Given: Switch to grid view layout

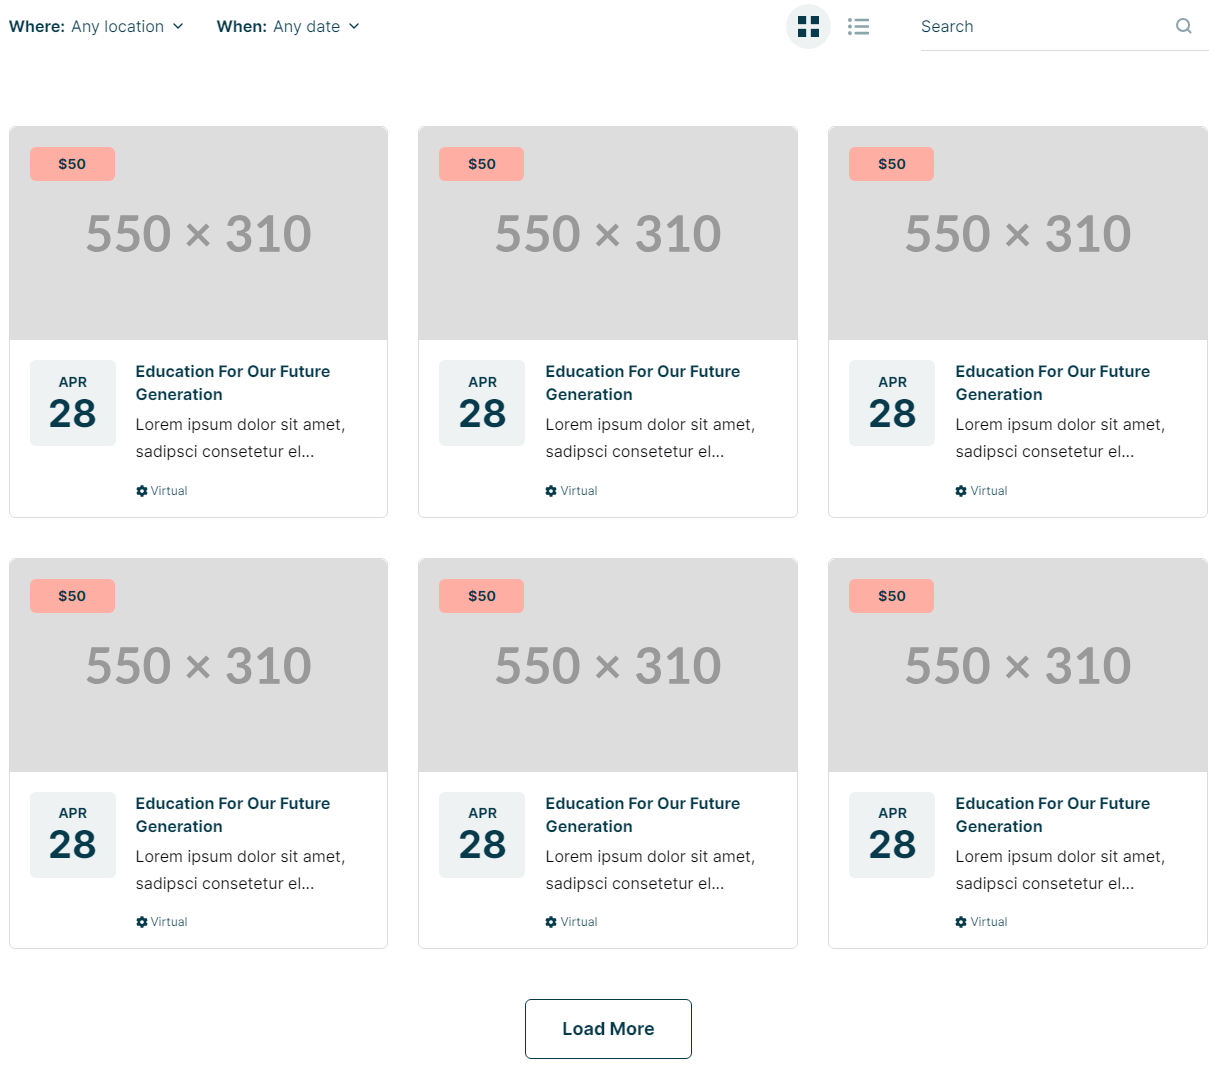Looking at the screenshot, I should pyautogui.click(x=808, y=26).
